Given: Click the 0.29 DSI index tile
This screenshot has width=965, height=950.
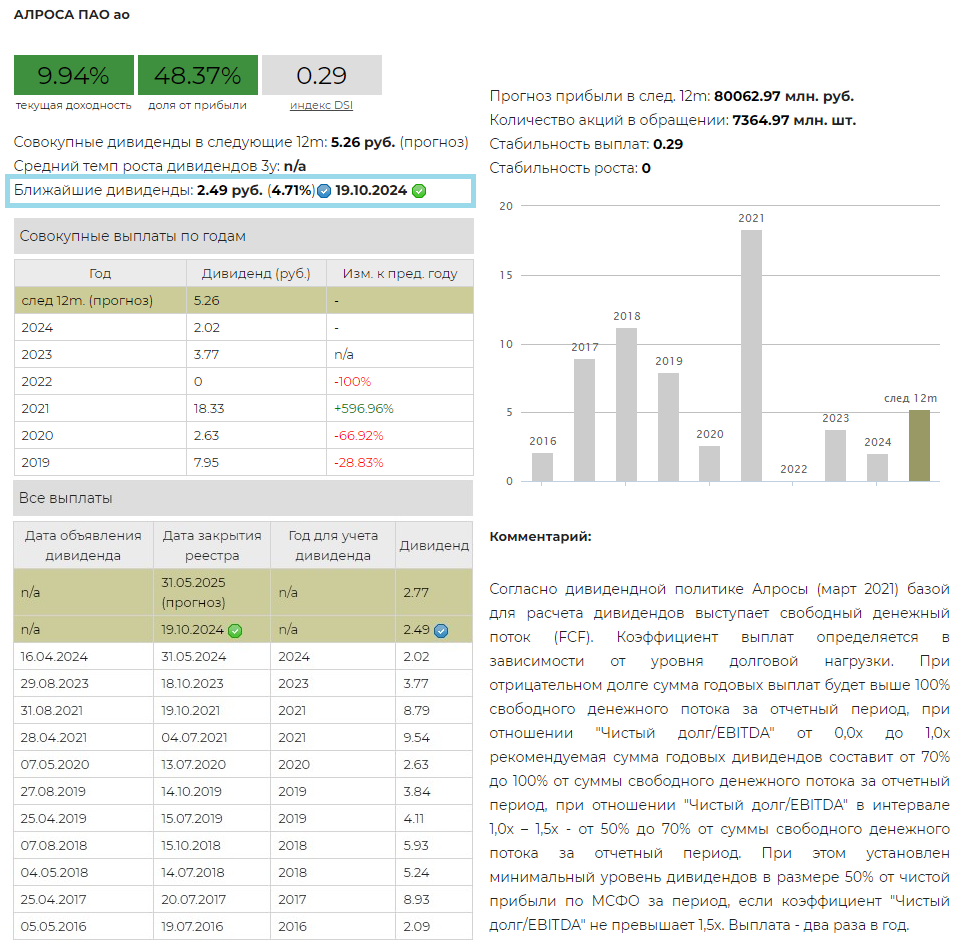Looking at the screenshot, I should 321,76.
